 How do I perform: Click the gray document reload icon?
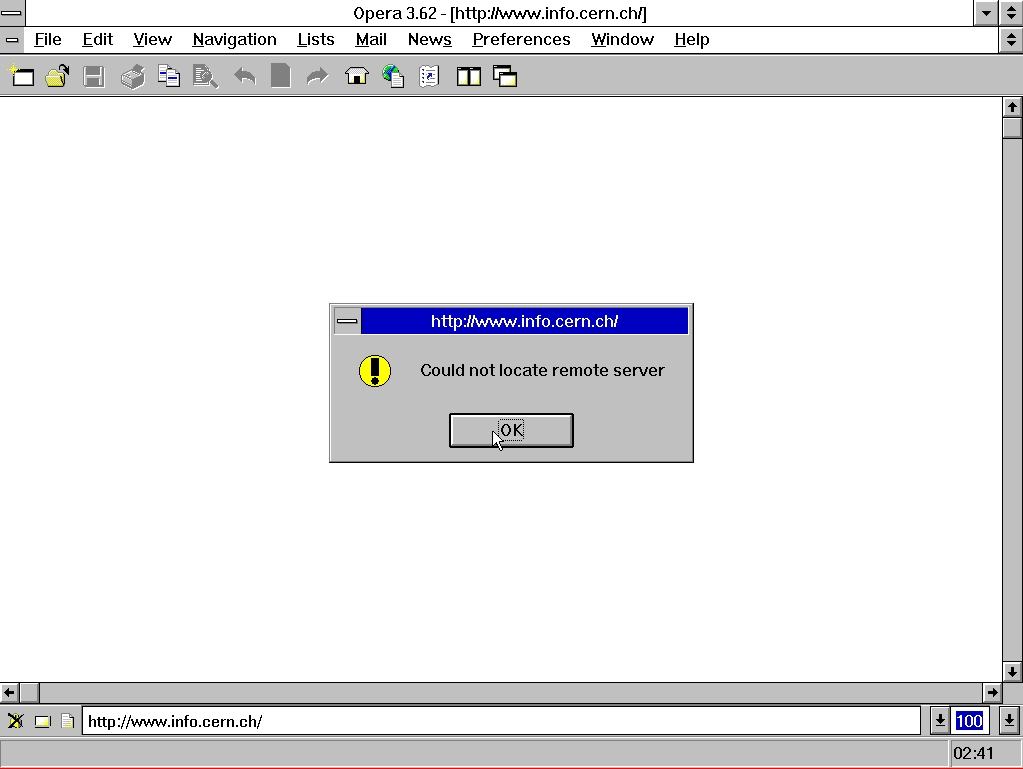281,76
